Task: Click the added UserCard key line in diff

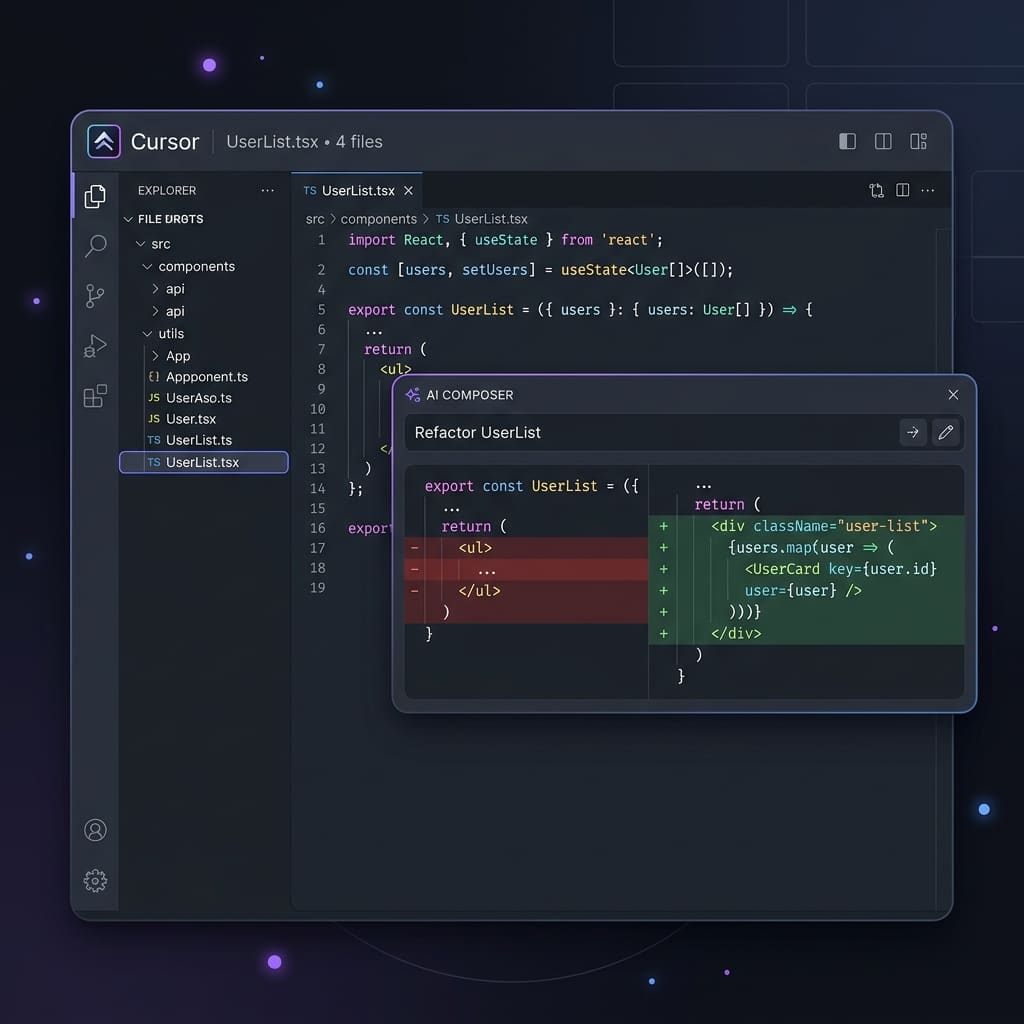Action: (x=807, y=569)
